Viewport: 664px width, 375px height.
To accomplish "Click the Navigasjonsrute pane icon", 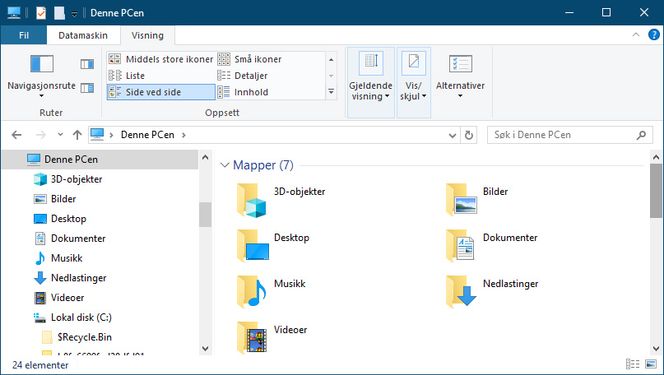I will (x=42, y=64).
